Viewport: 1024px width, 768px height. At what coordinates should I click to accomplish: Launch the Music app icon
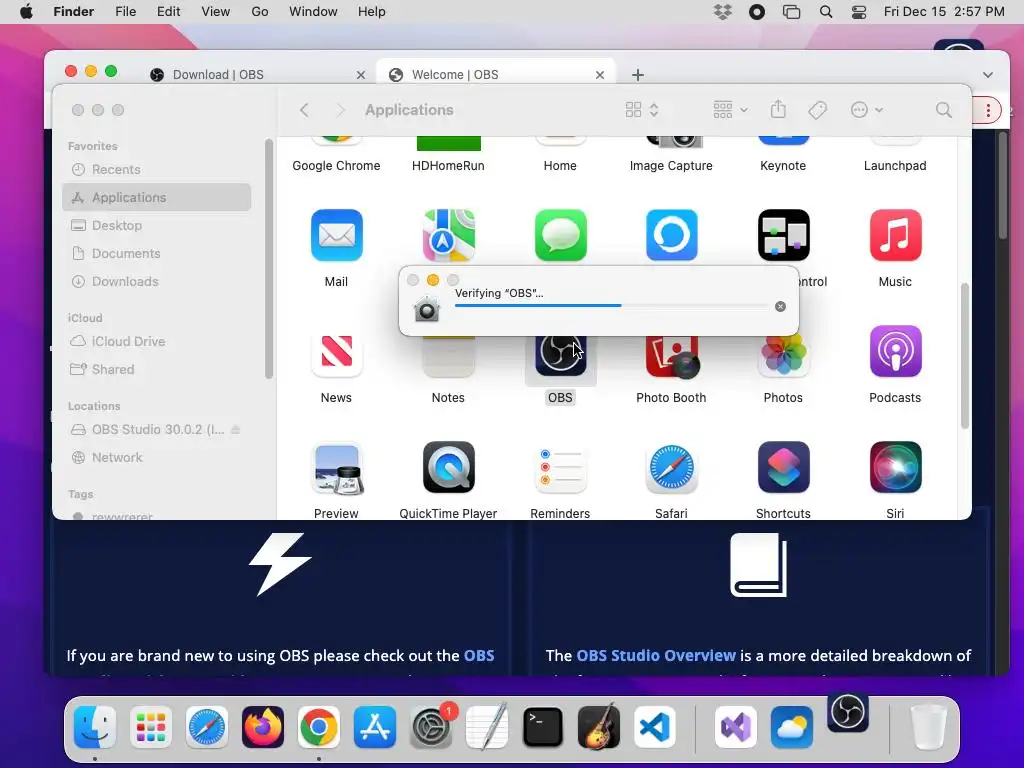coord(895,235)
